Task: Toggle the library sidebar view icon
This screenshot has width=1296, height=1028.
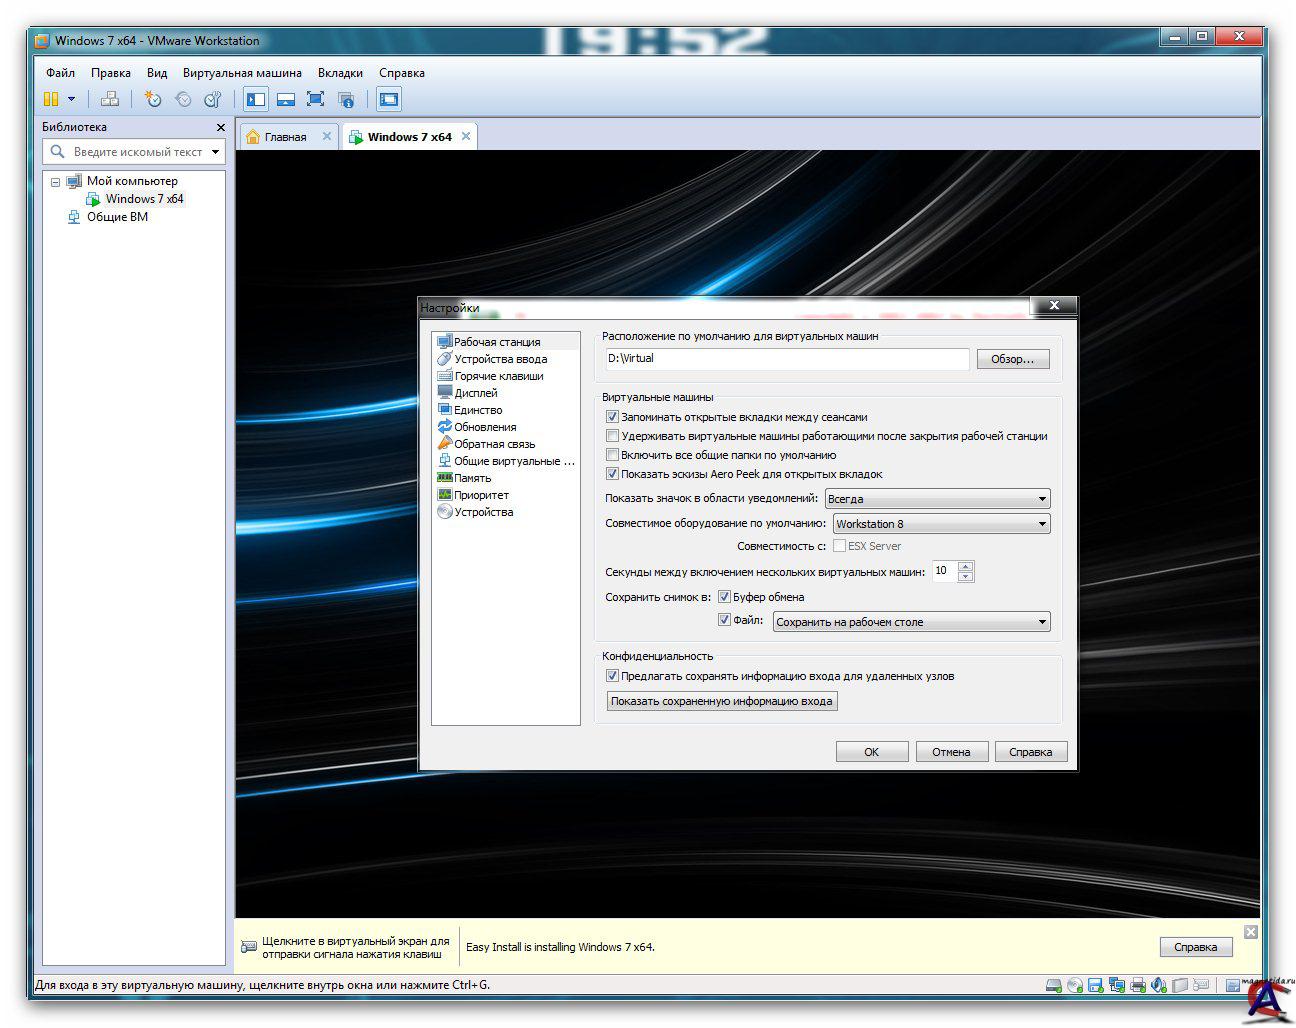Action: click(x=257, y=99)
